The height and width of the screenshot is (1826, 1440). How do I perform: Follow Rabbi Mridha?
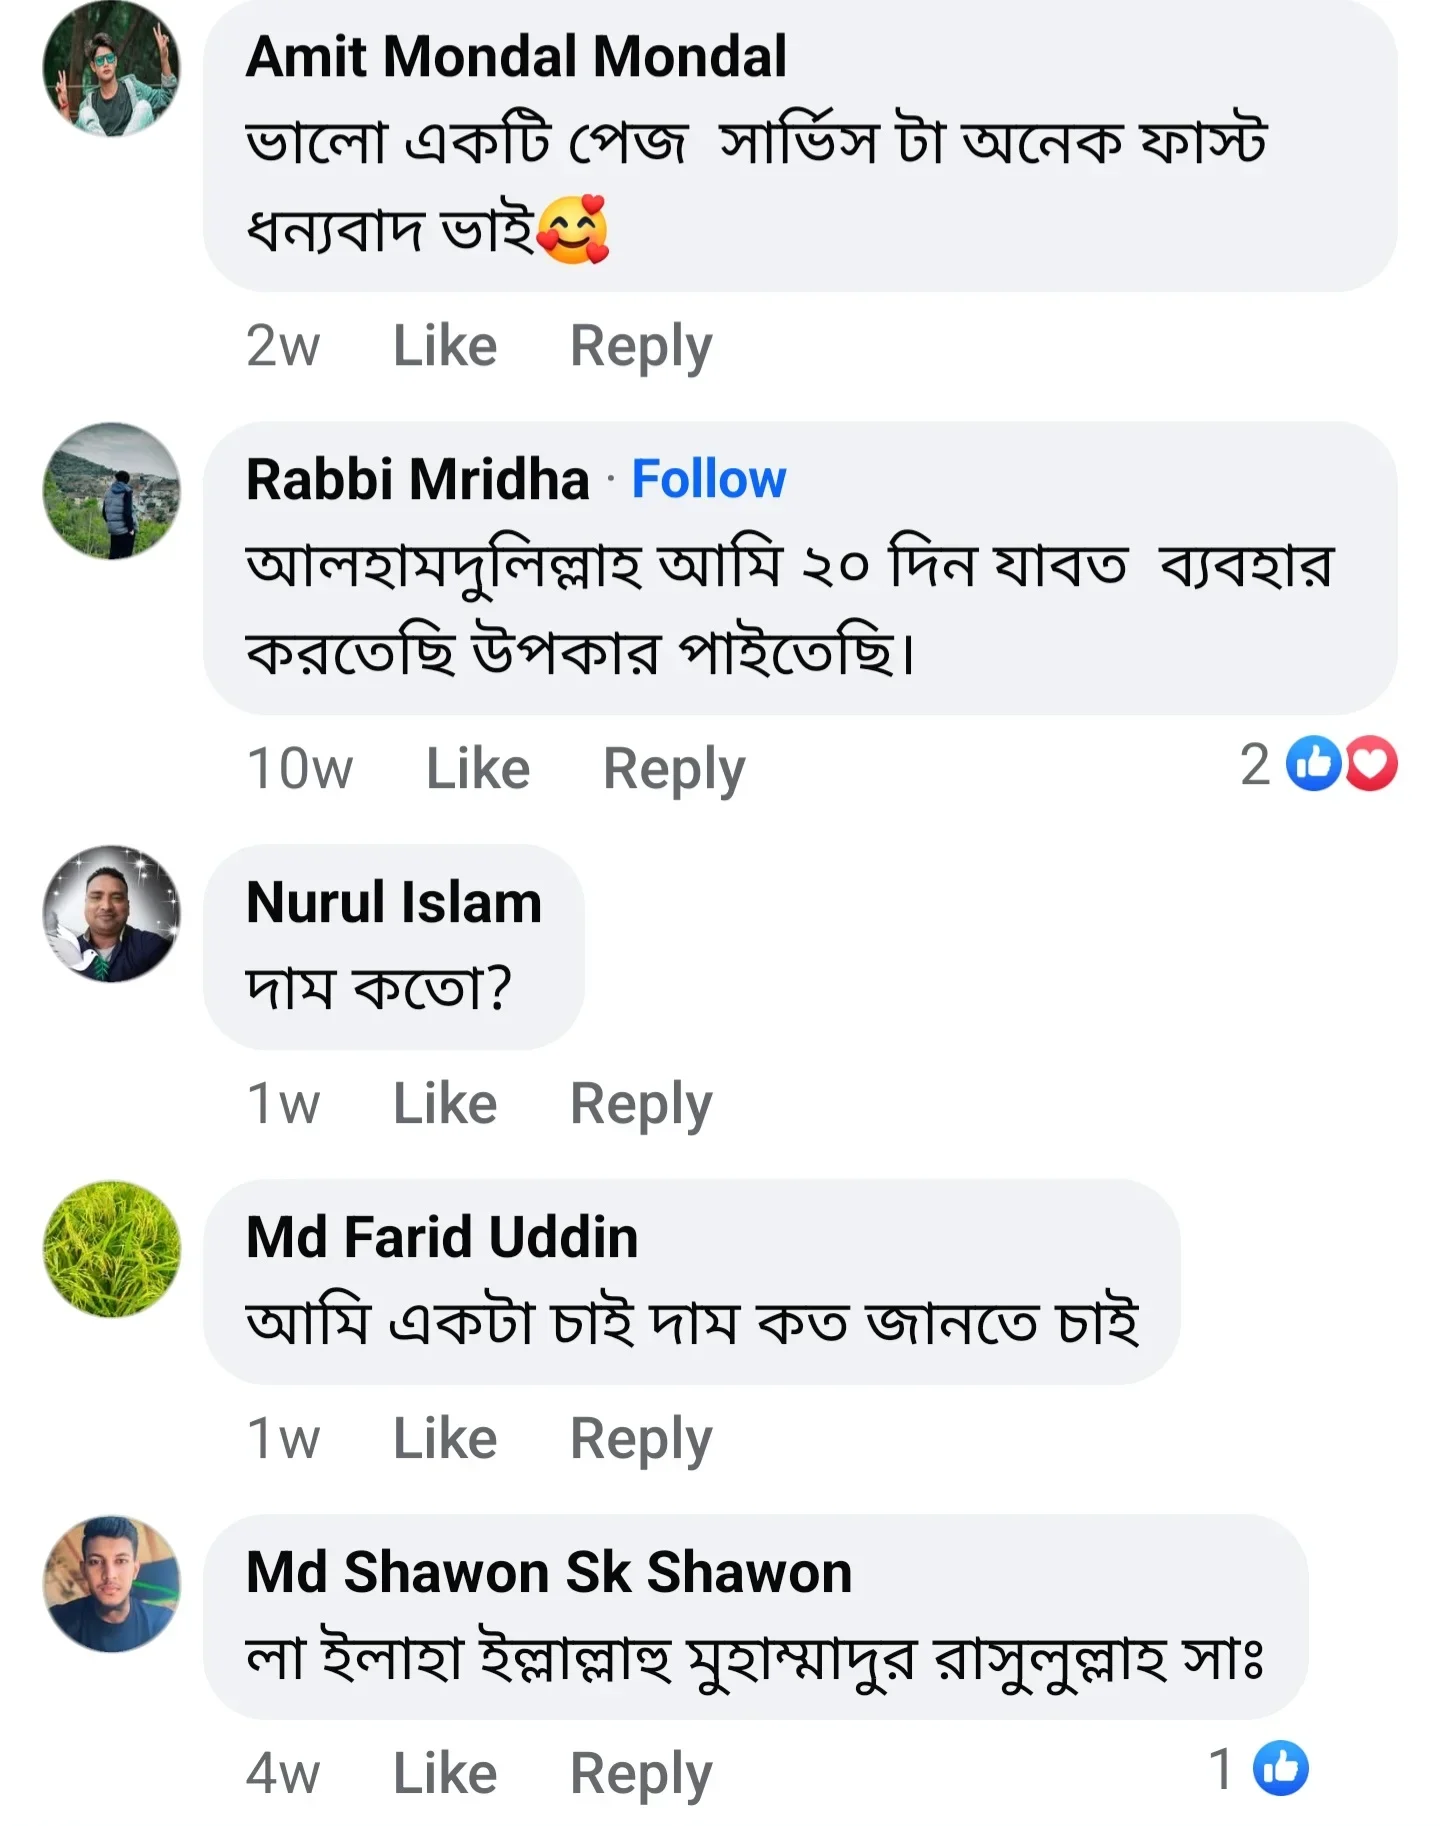pyautogui.click(x=710, y=480)
